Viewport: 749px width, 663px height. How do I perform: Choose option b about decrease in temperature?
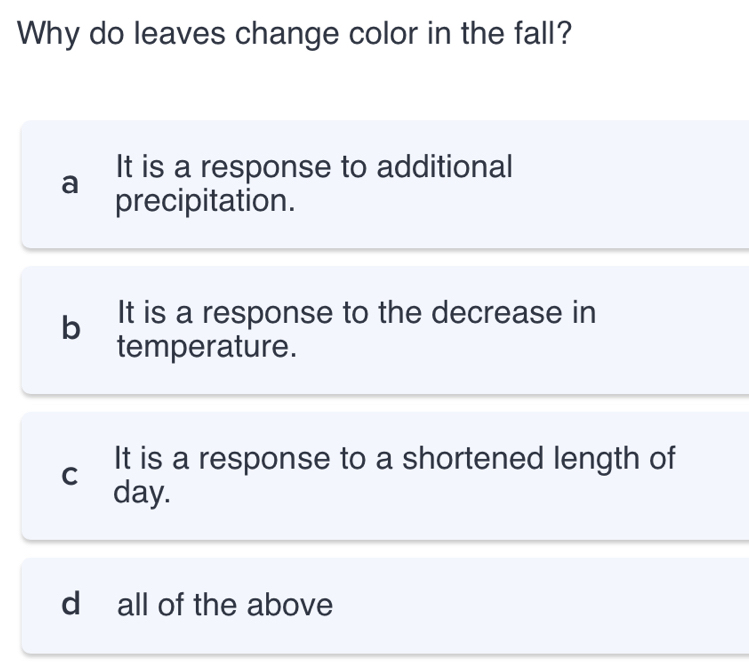coord(385,330)
